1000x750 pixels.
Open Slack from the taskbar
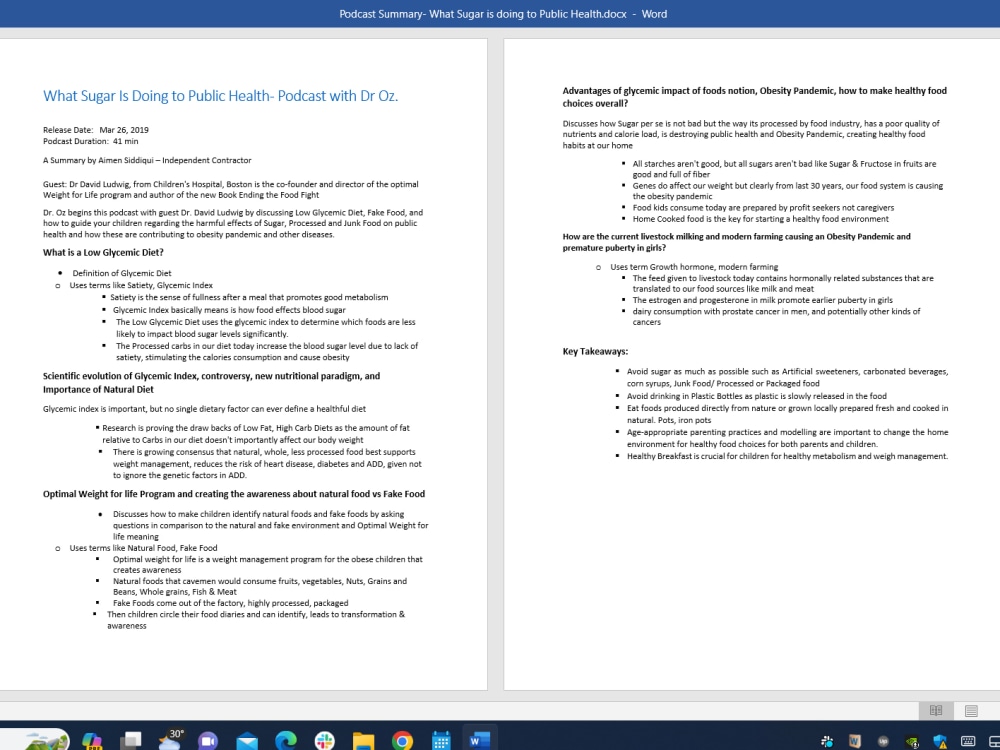[325, 741]
